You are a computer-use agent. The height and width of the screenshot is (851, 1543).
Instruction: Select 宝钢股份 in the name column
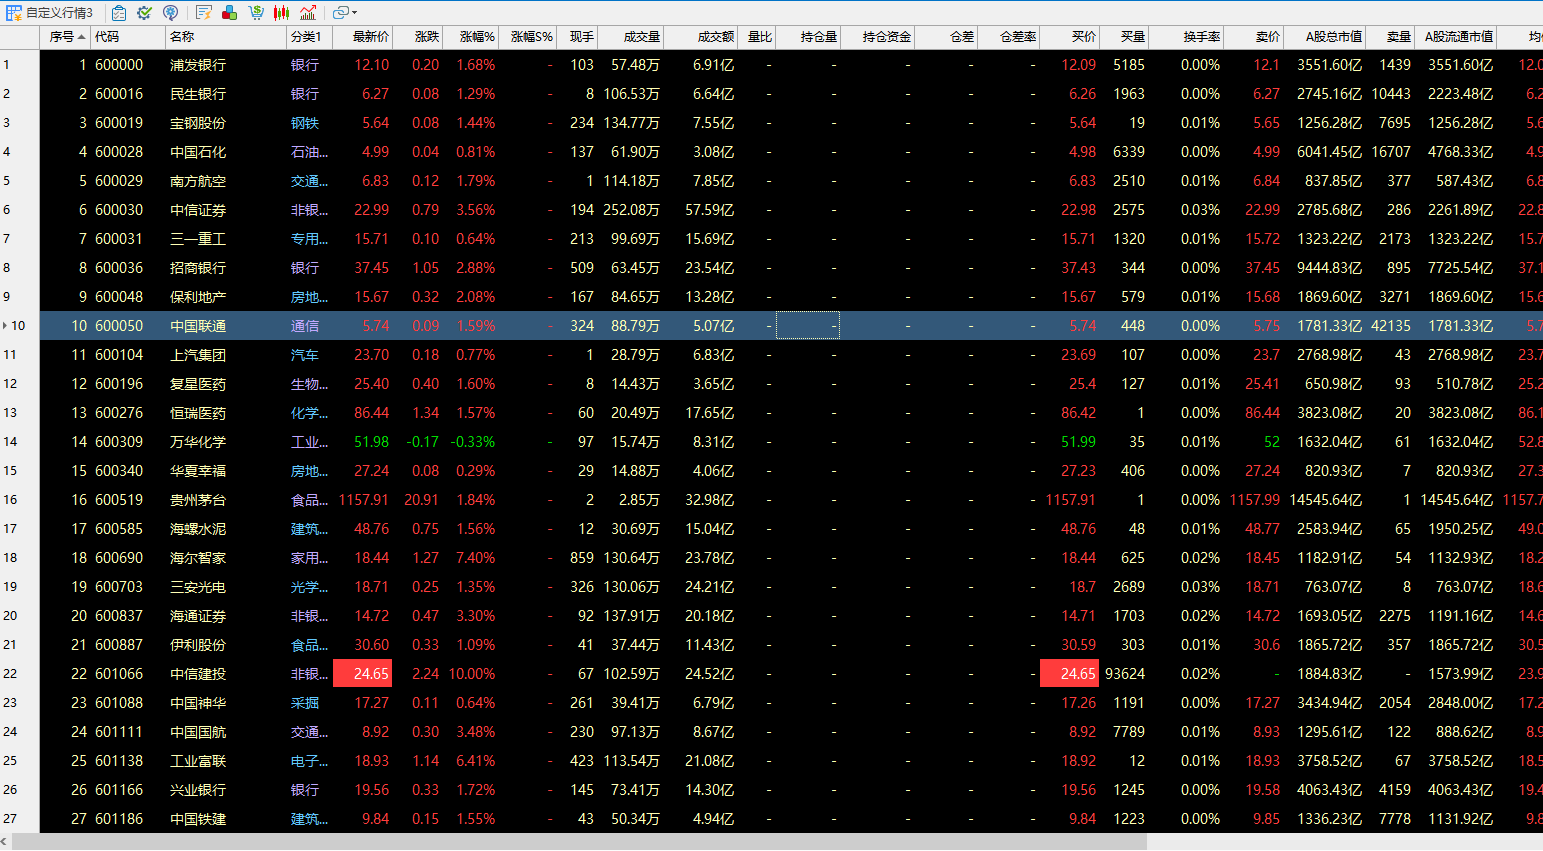(x=198, y=123)
